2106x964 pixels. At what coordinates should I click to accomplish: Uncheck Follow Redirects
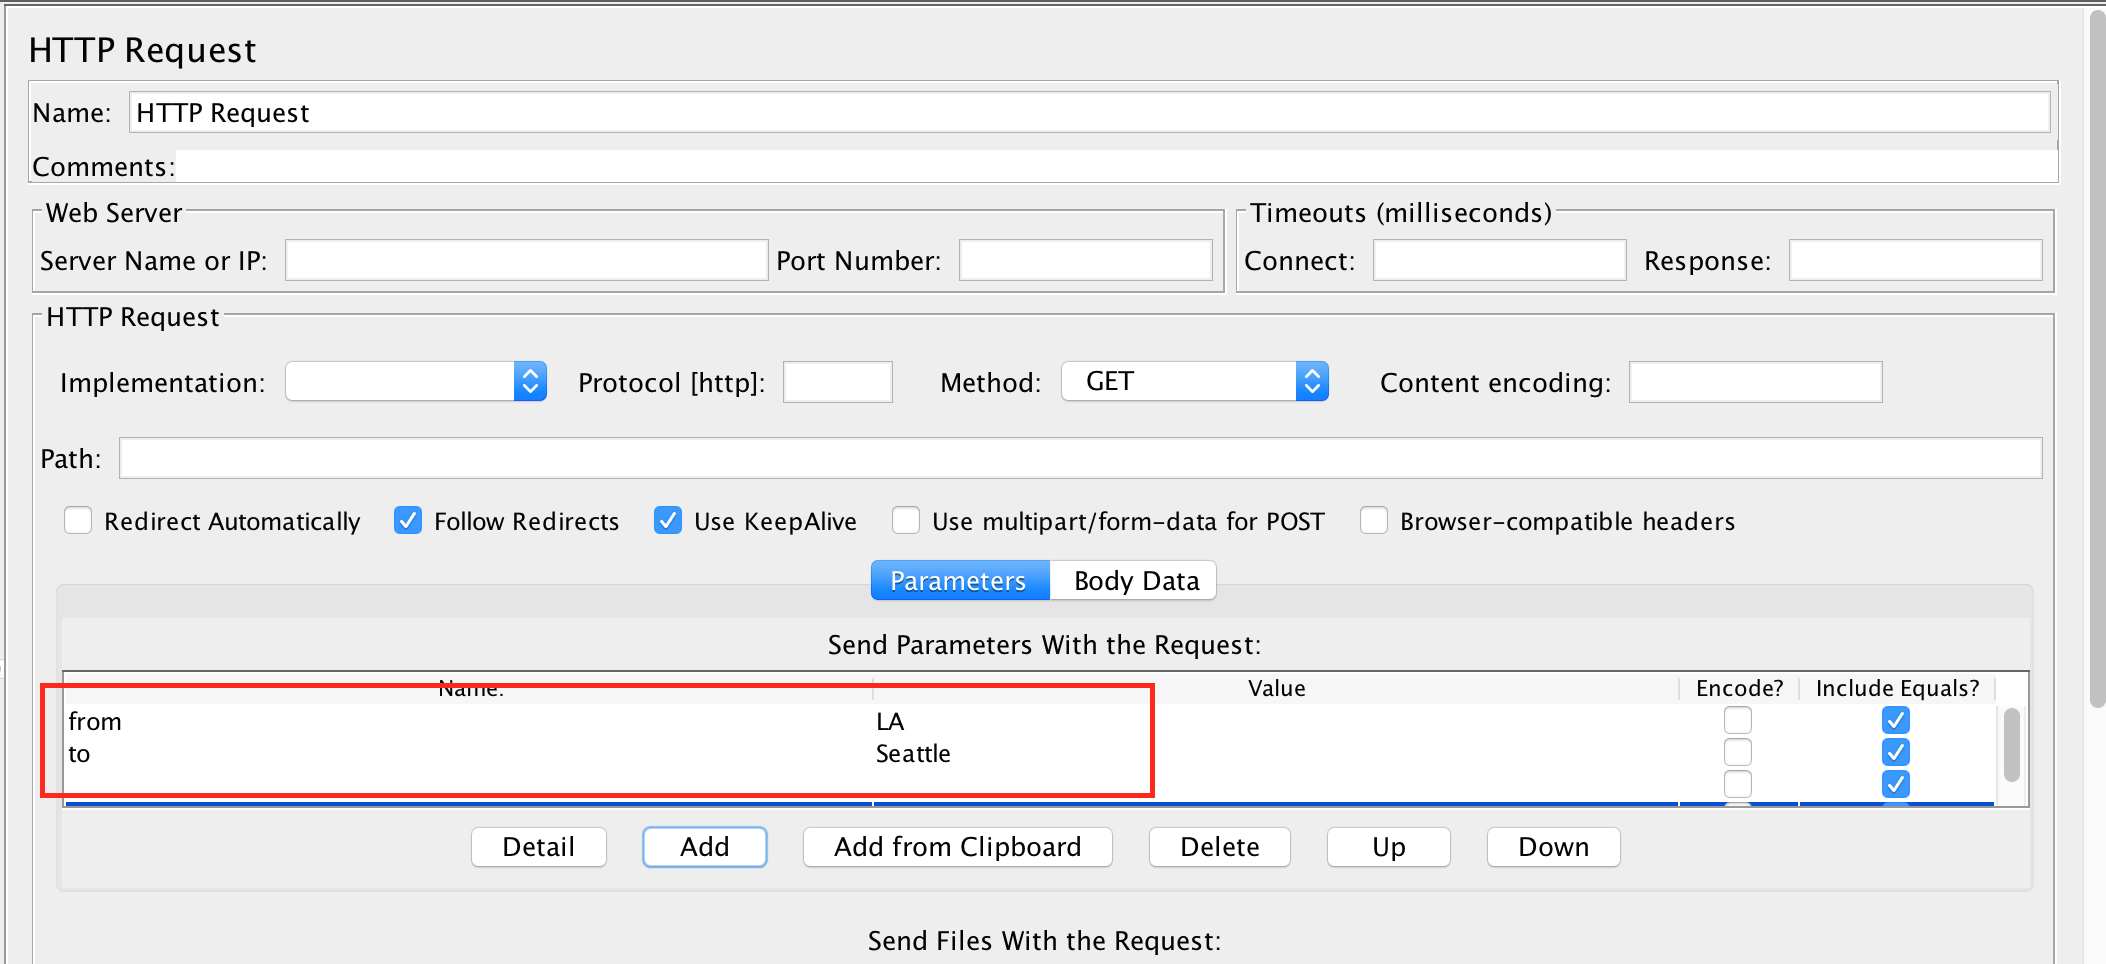coord(408,521)
